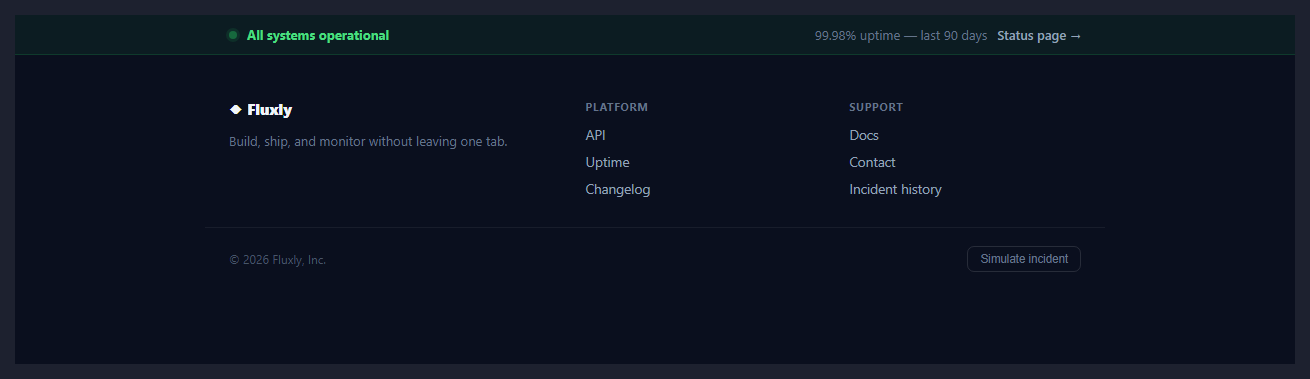
Task: Open the Status page link
Action: [x=1039, y=36]
